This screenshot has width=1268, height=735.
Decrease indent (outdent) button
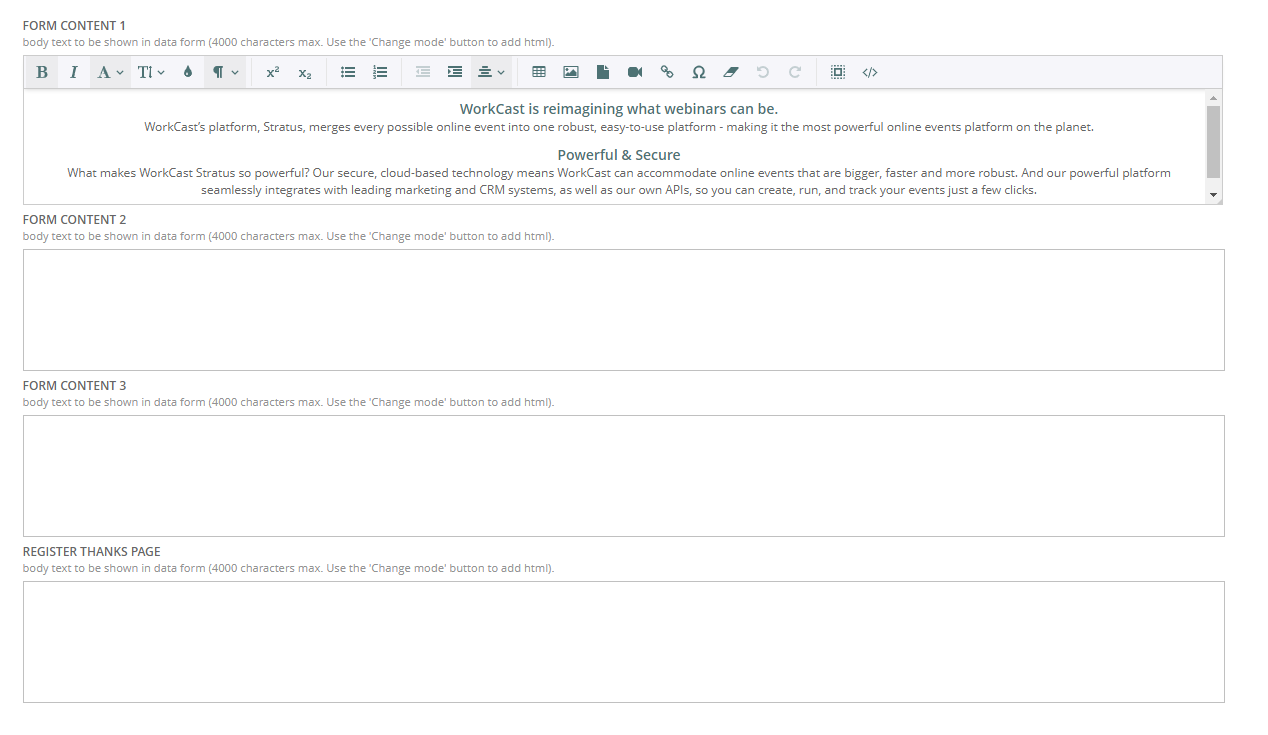pos(423,72)
